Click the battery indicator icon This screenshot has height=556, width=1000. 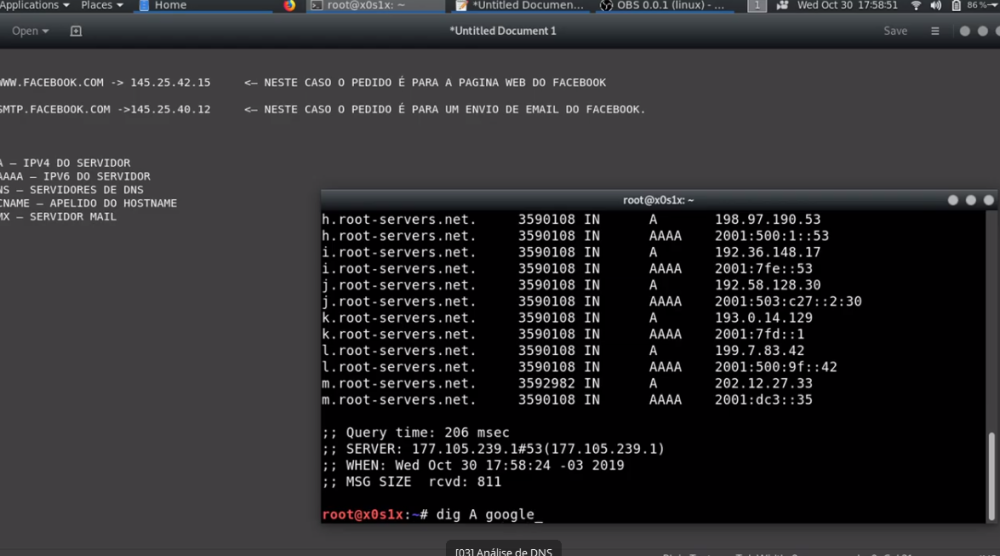click(955, 6)
